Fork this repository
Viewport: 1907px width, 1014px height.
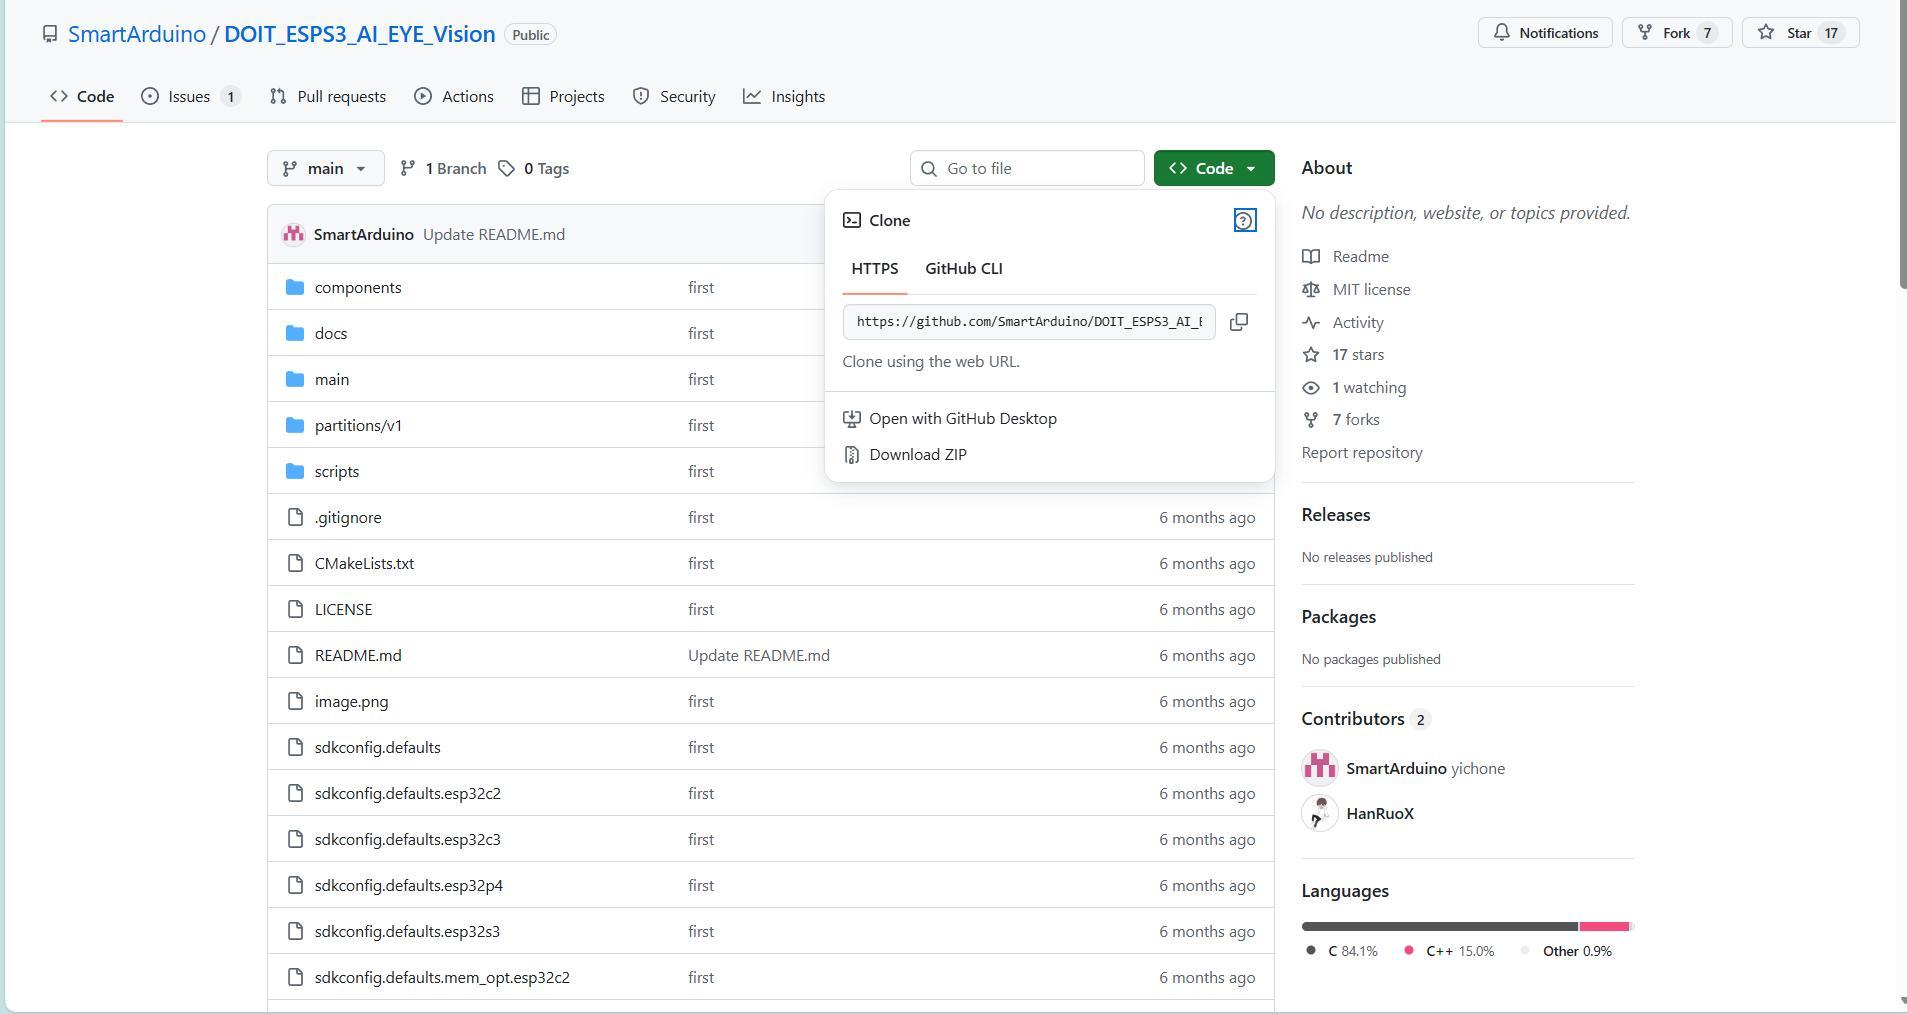click(1677, 33)
